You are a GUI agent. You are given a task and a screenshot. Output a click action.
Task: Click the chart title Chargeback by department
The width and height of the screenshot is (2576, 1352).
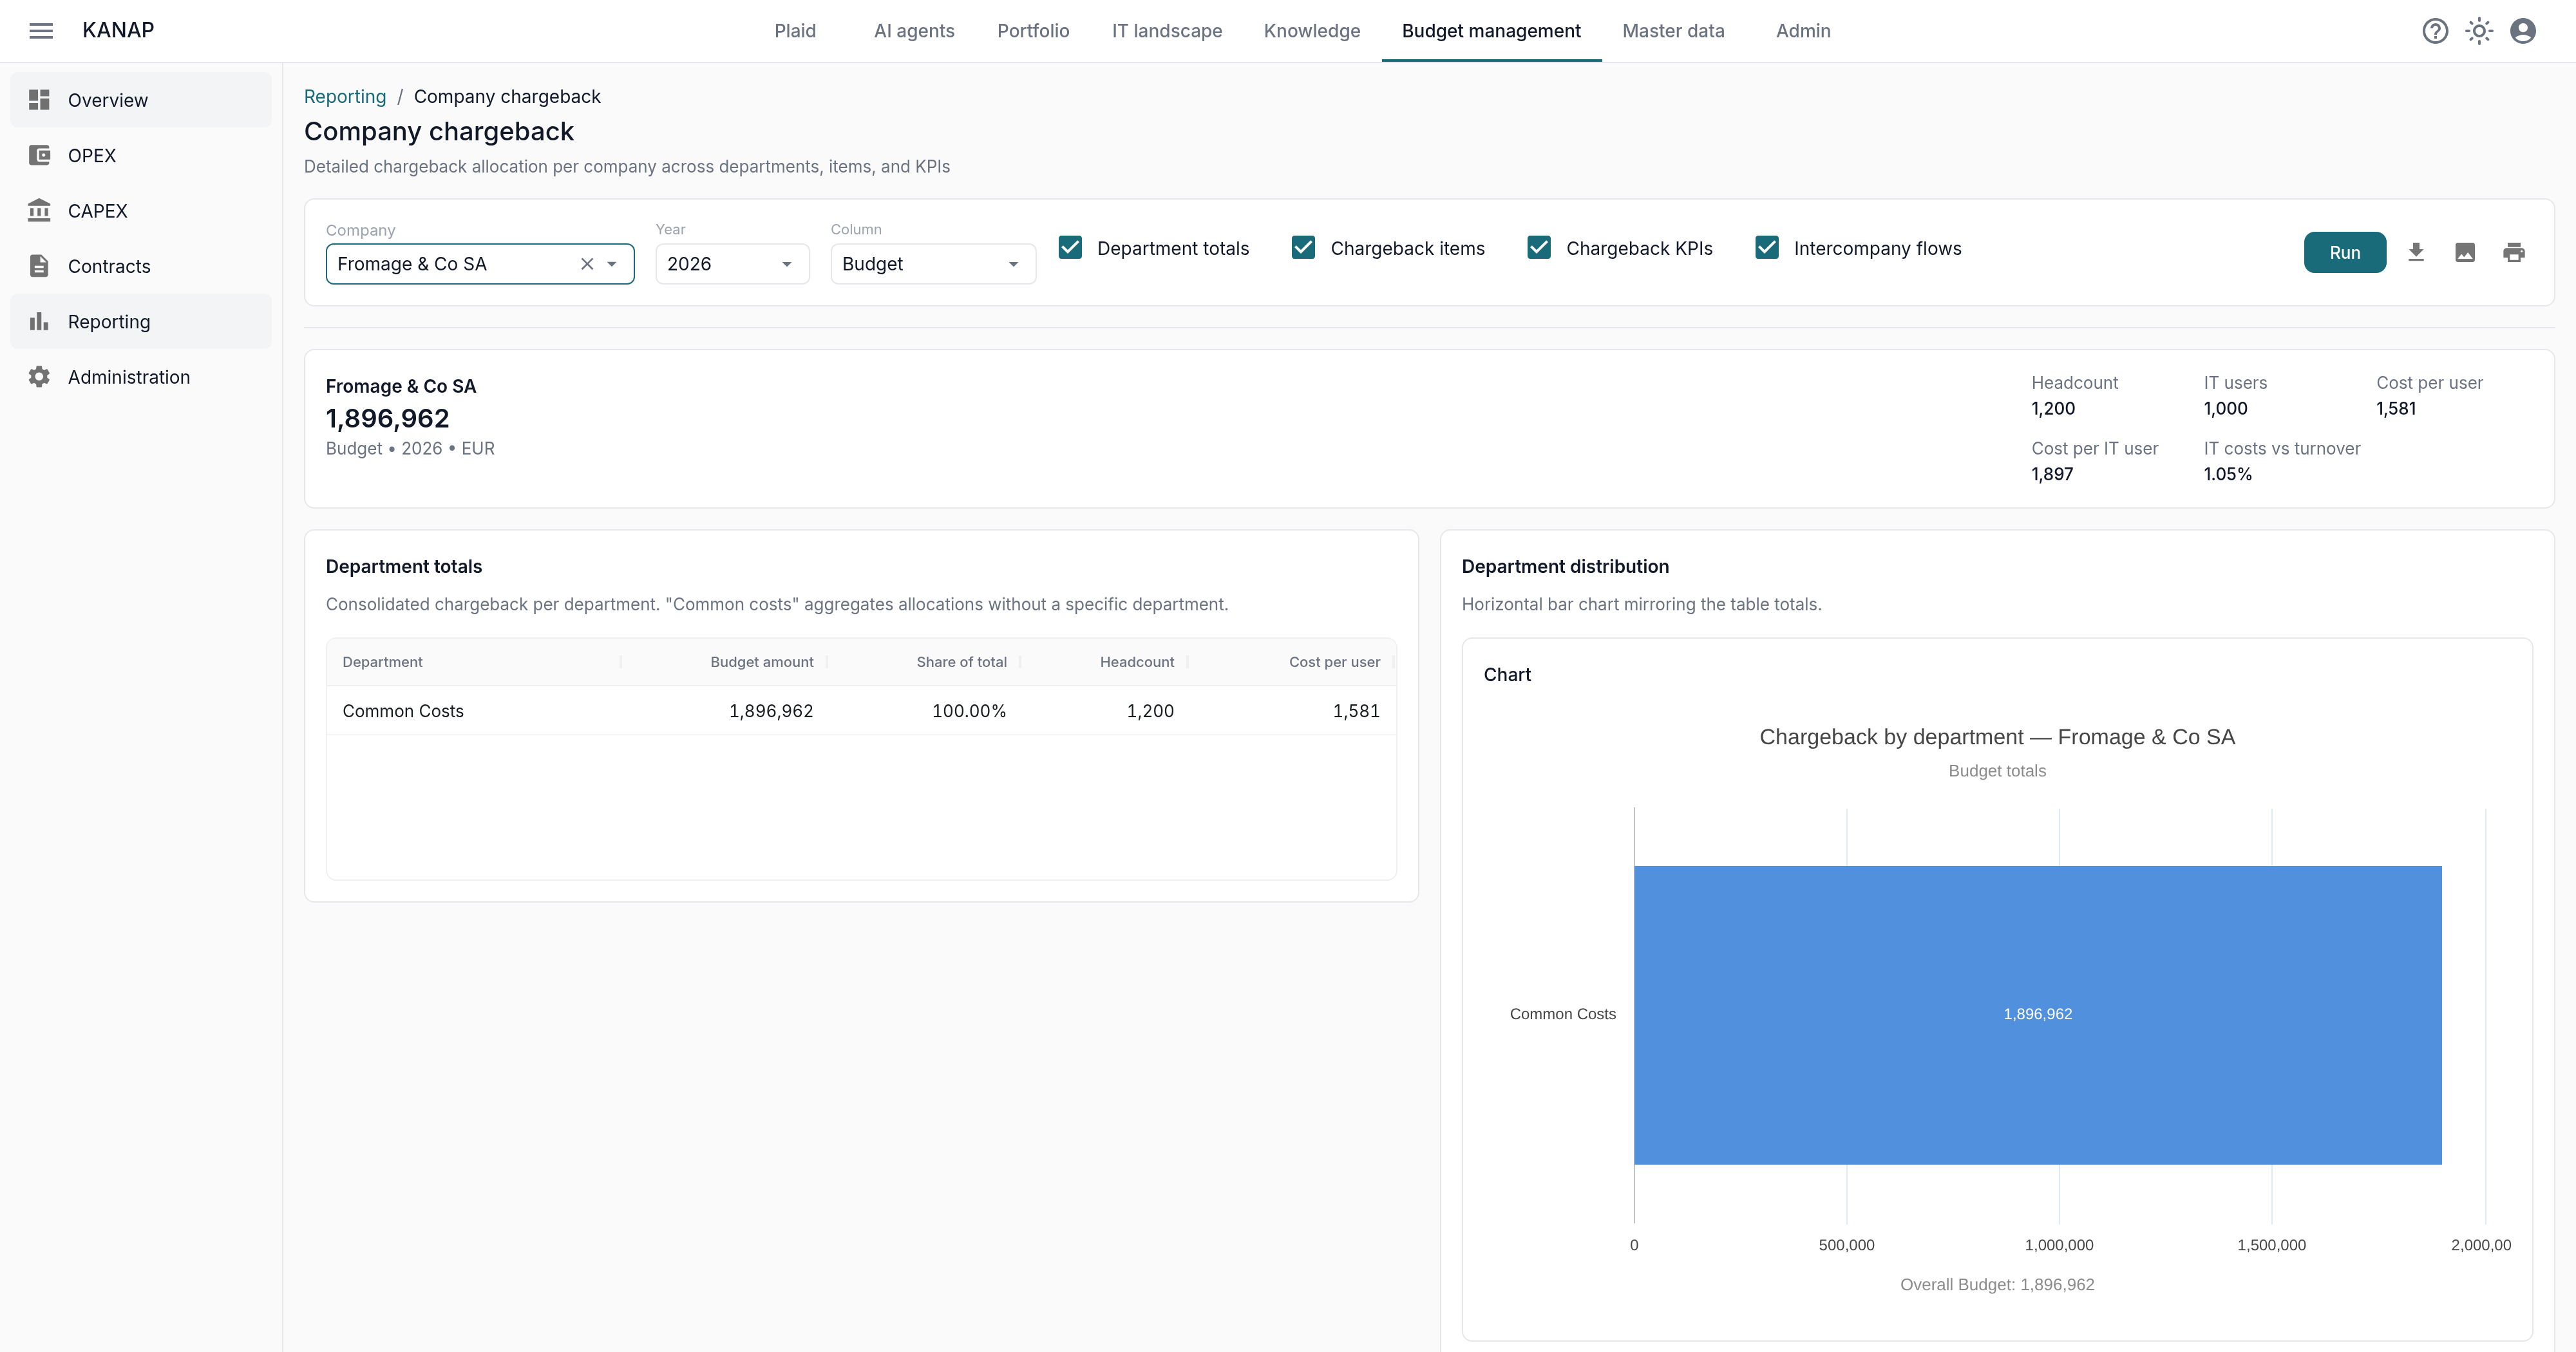tap(1997, 737)
